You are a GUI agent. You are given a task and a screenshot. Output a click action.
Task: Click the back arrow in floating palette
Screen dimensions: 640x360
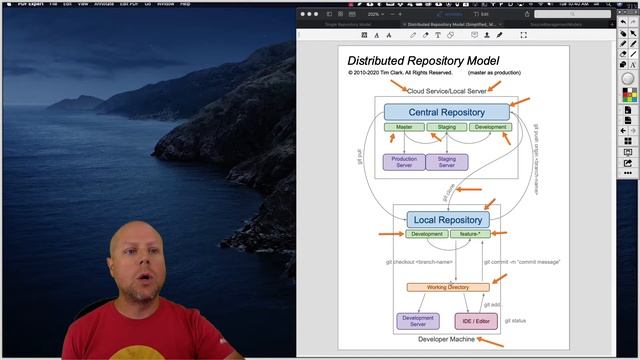point(623,131)
